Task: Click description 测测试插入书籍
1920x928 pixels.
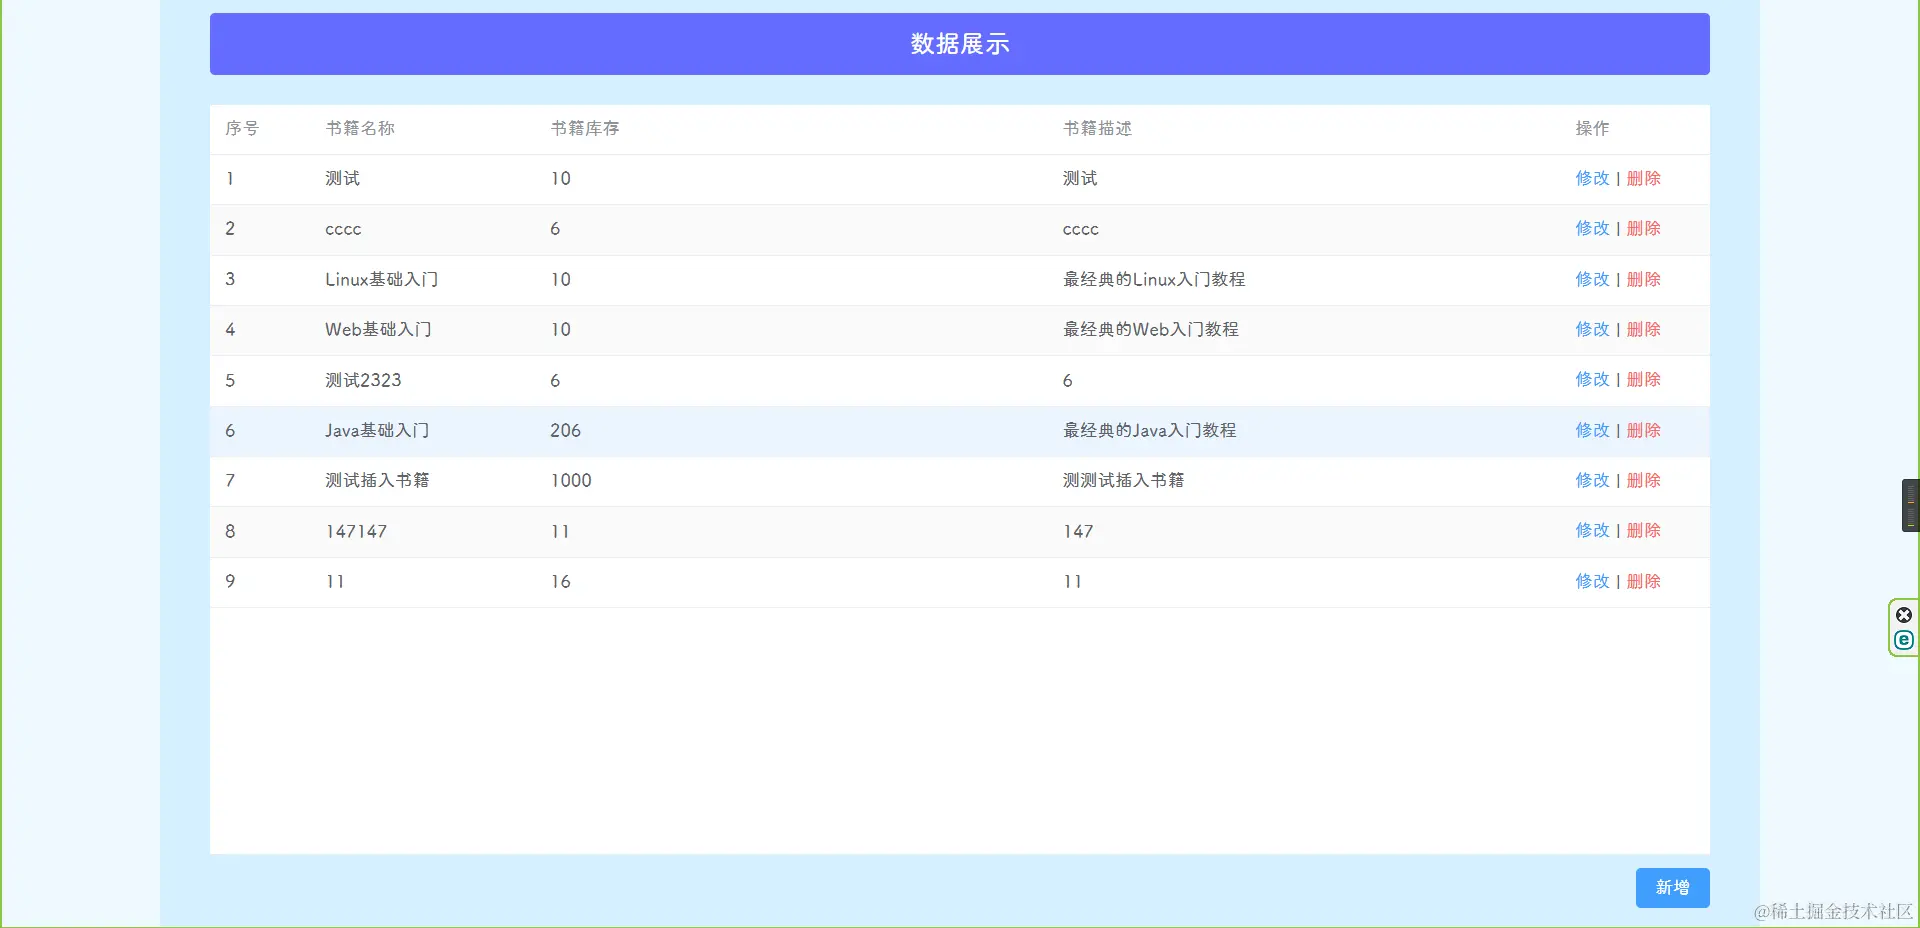Action: point(1123,480)
